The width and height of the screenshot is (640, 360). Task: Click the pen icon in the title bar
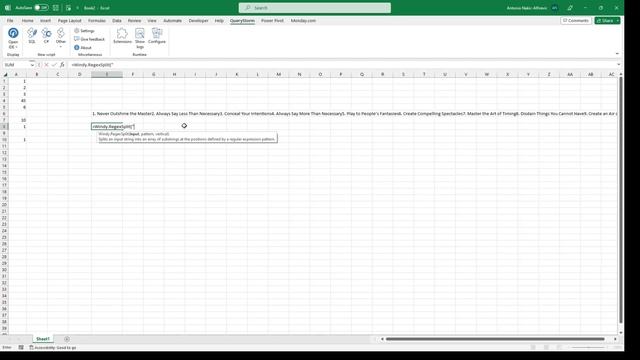[570, 8]
